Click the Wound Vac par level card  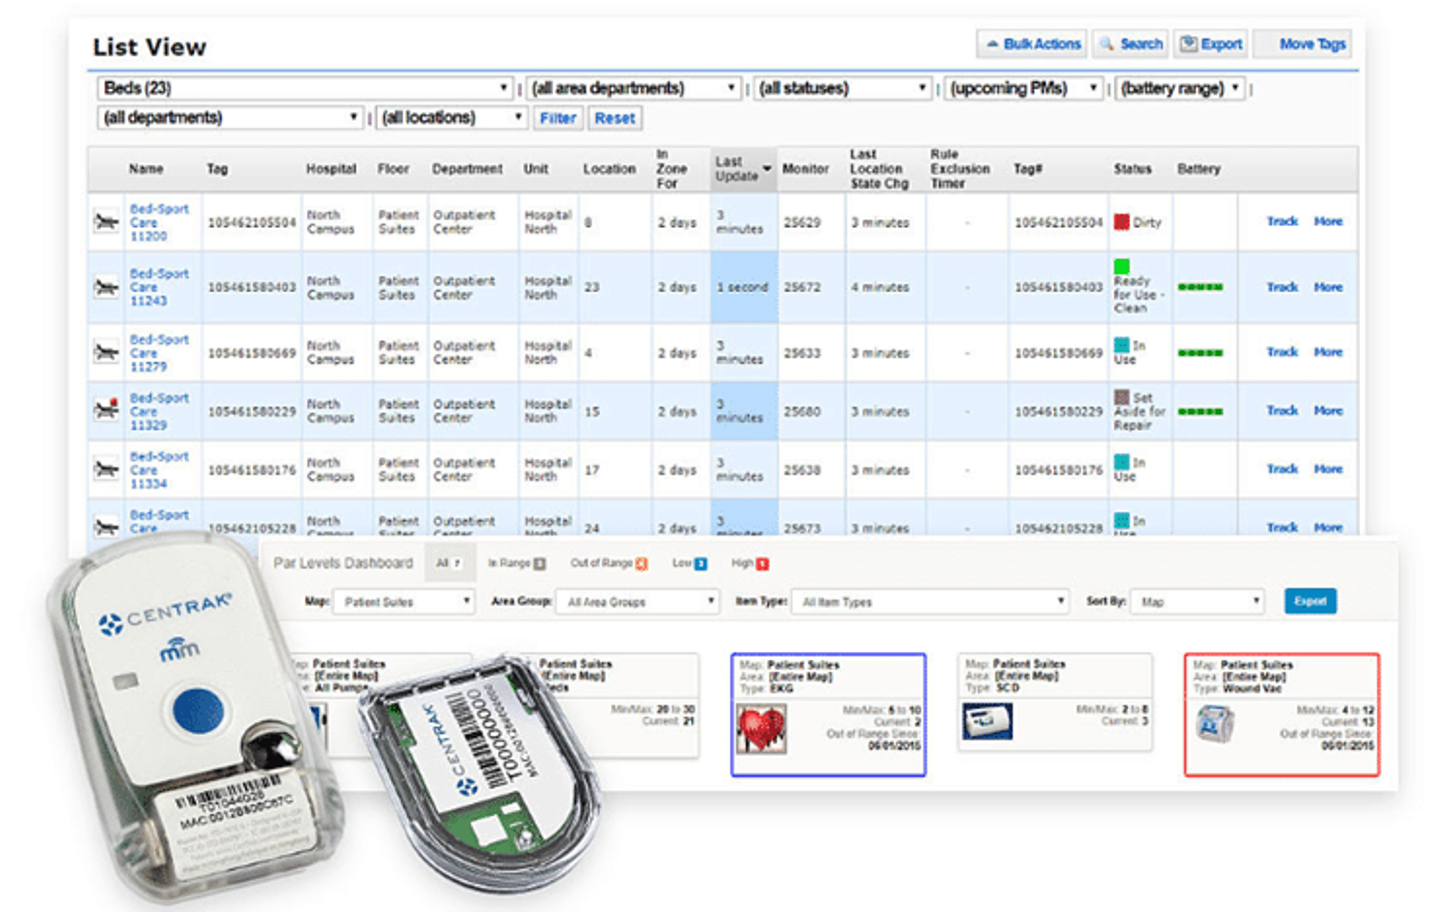tap(1282, 714)
